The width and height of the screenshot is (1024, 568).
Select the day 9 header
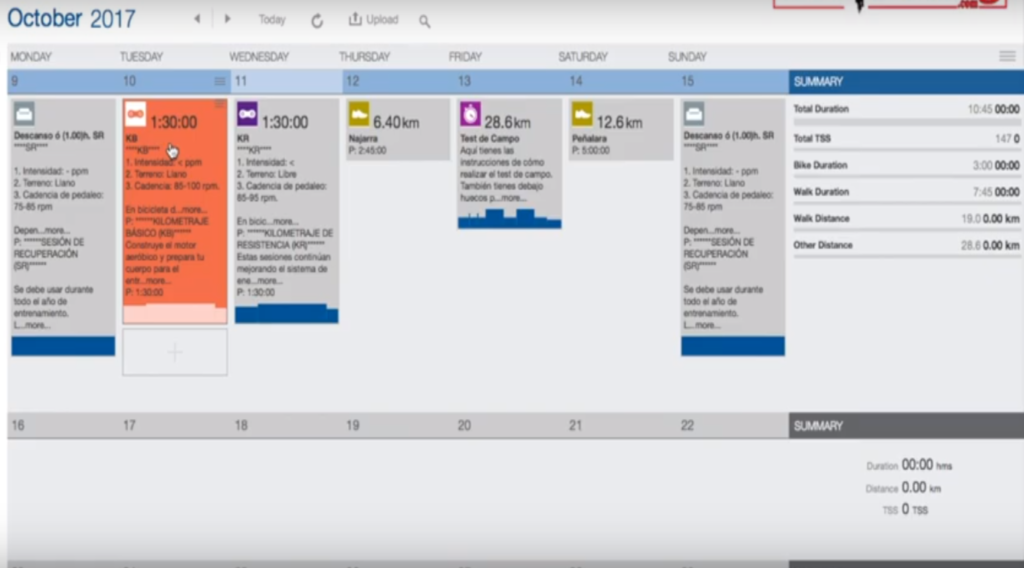(x=63, y=82)
